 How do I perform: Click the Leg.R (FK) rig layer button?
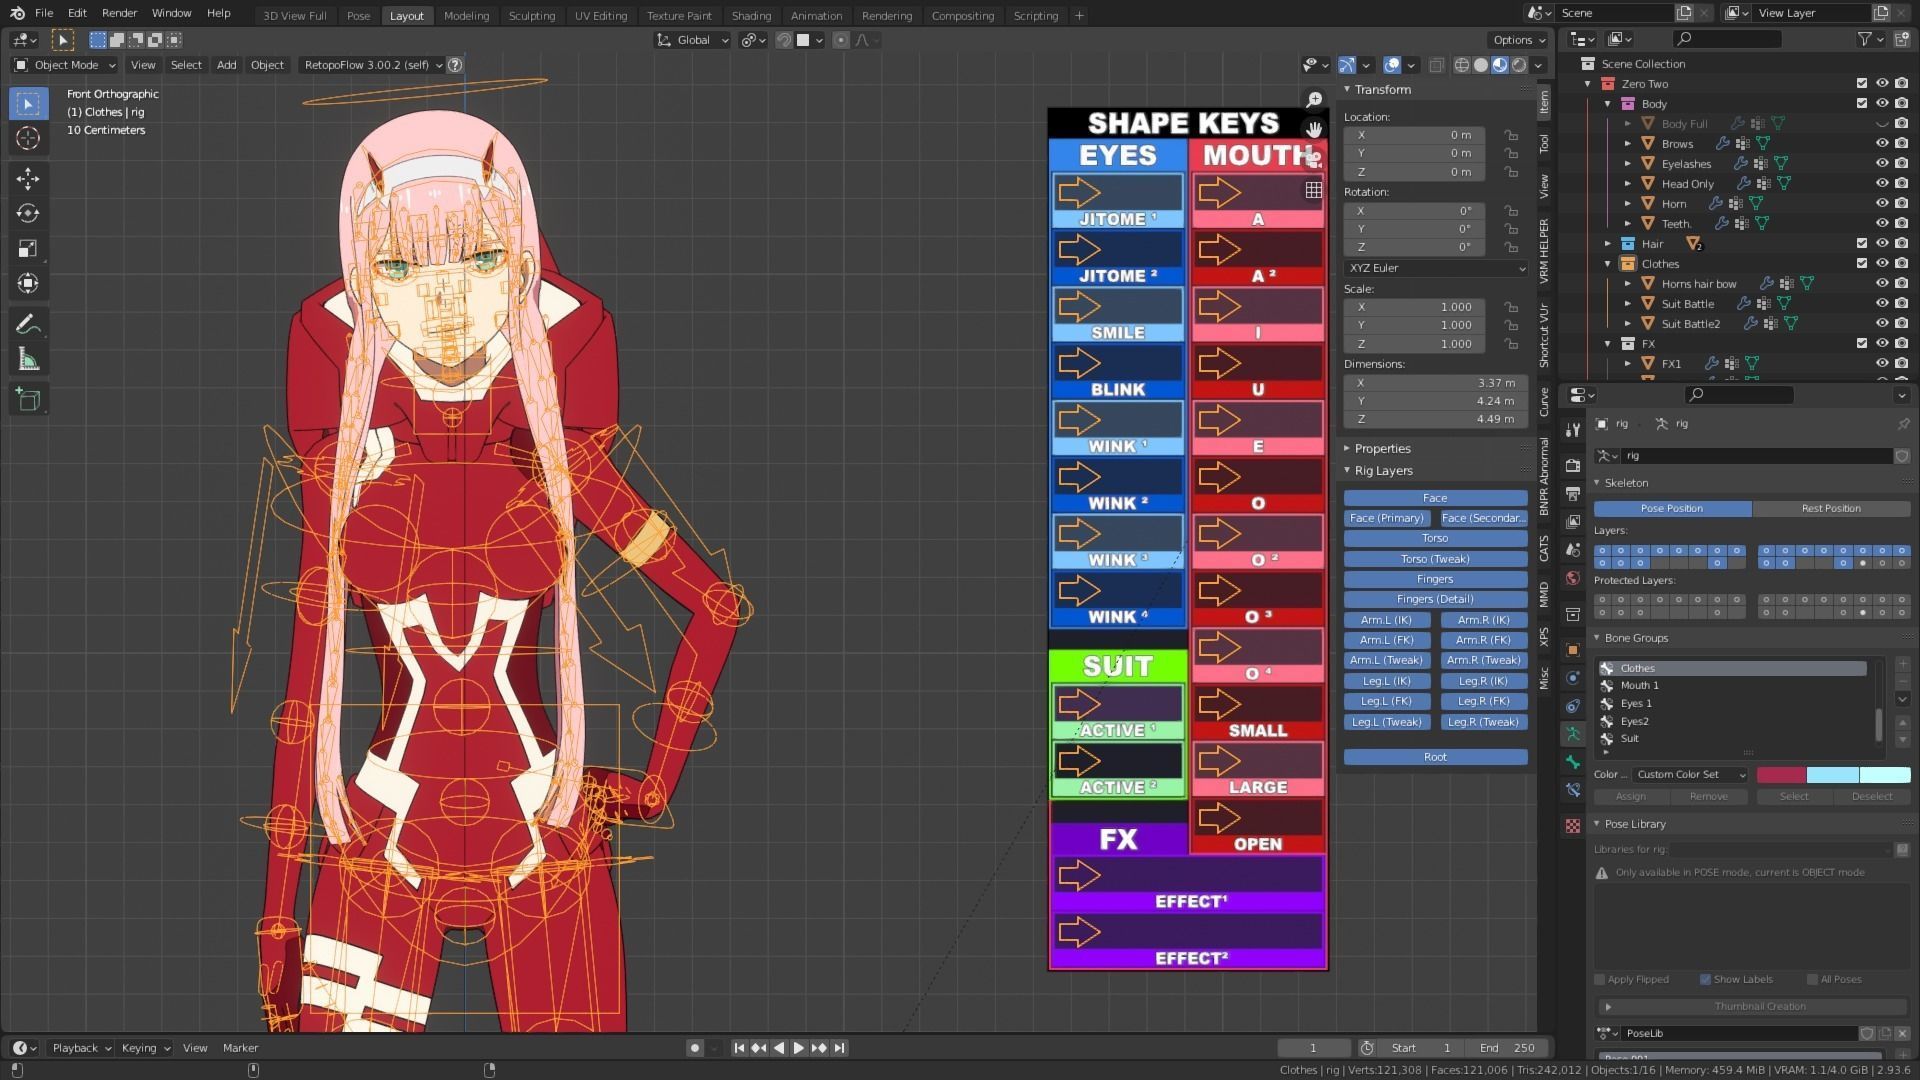click(x=1484, y=701)
